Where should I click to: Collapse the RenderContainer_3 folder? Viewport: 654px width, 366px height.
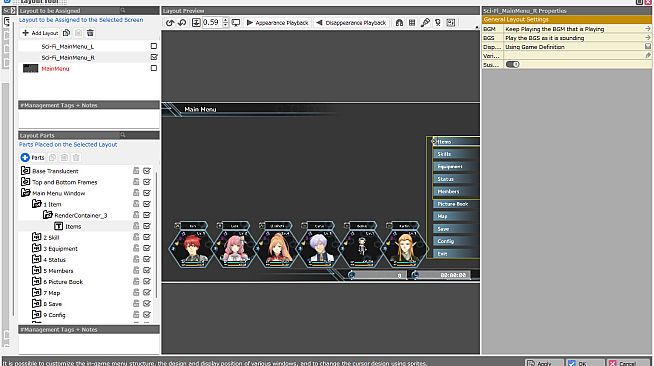point(48,215)
